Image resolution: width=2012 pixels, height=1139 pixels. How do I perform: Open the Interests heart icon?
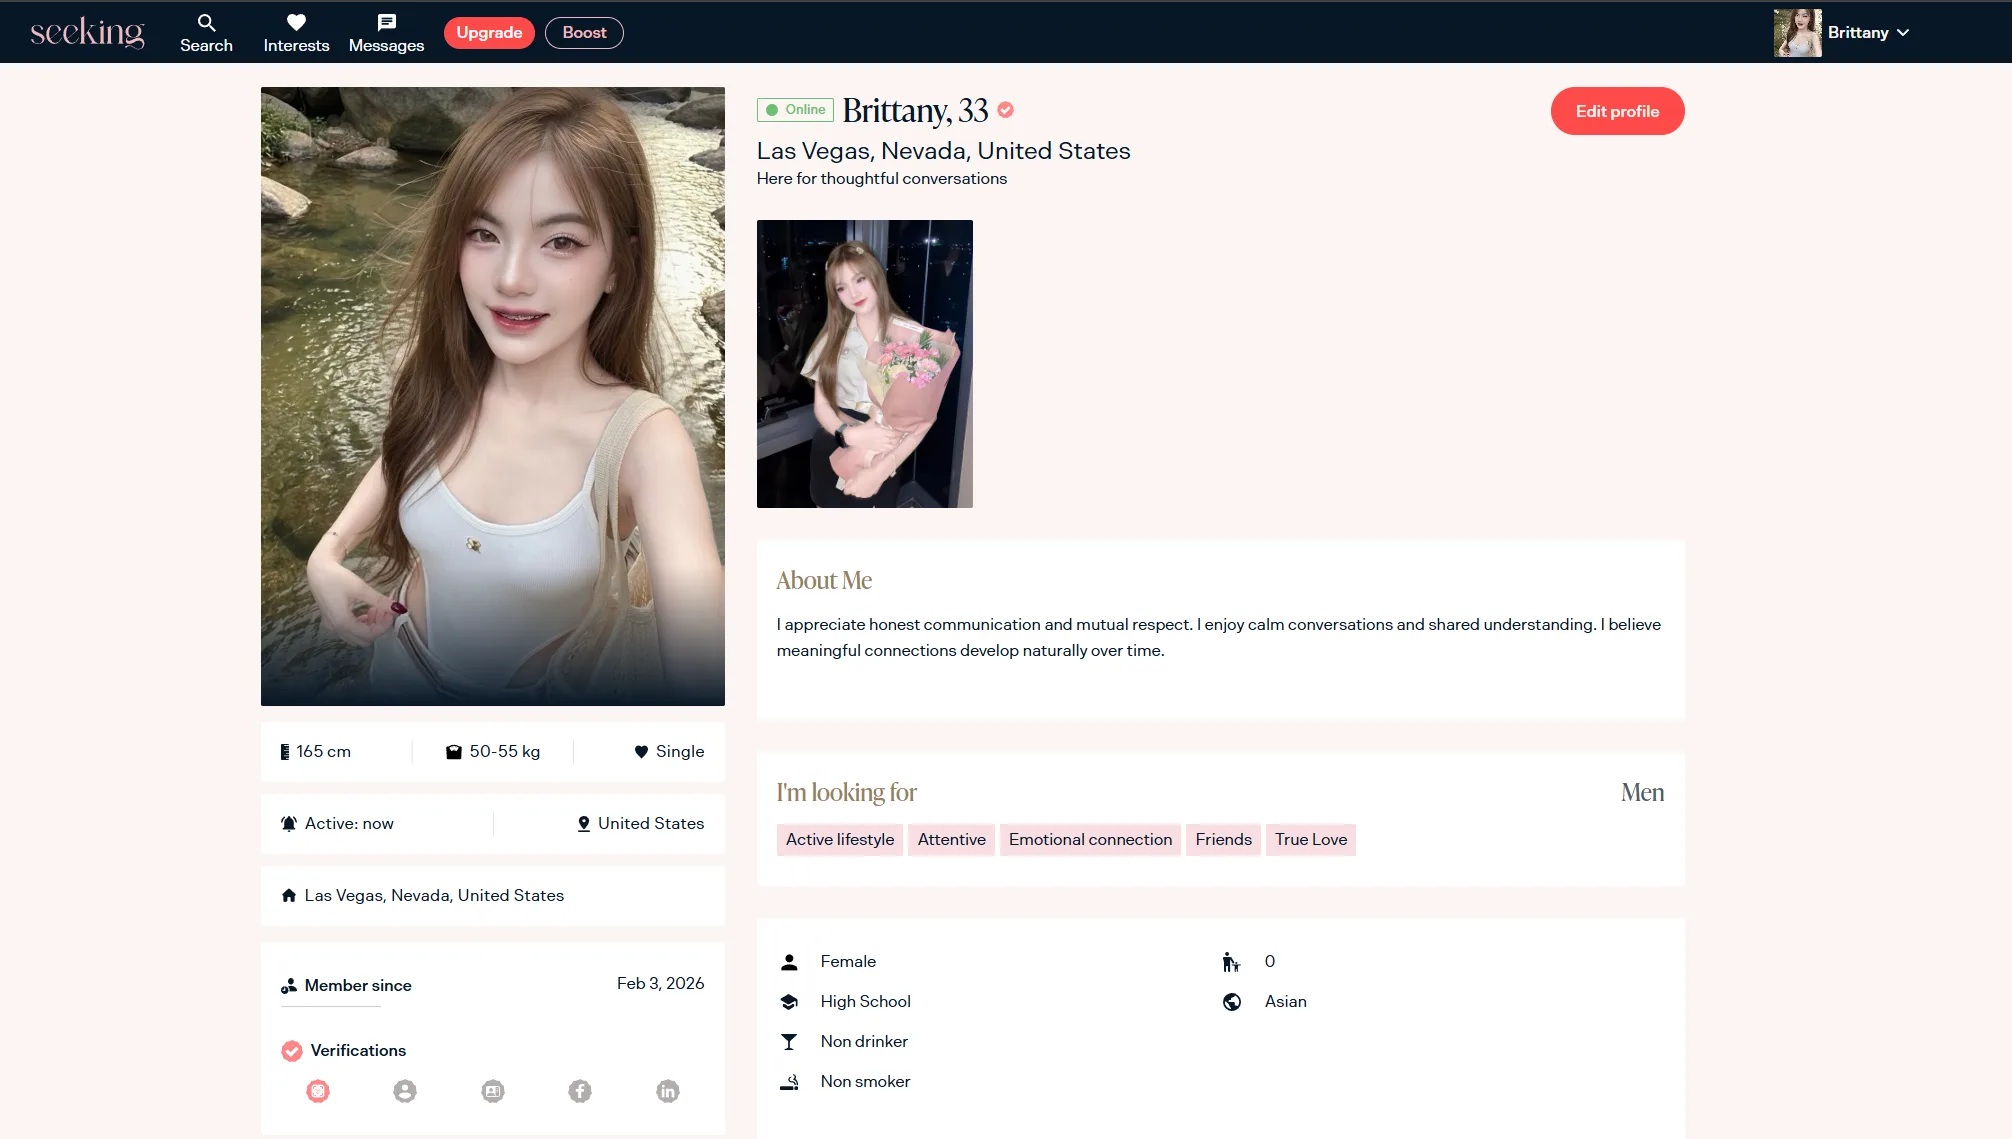(x=296, y=23)
